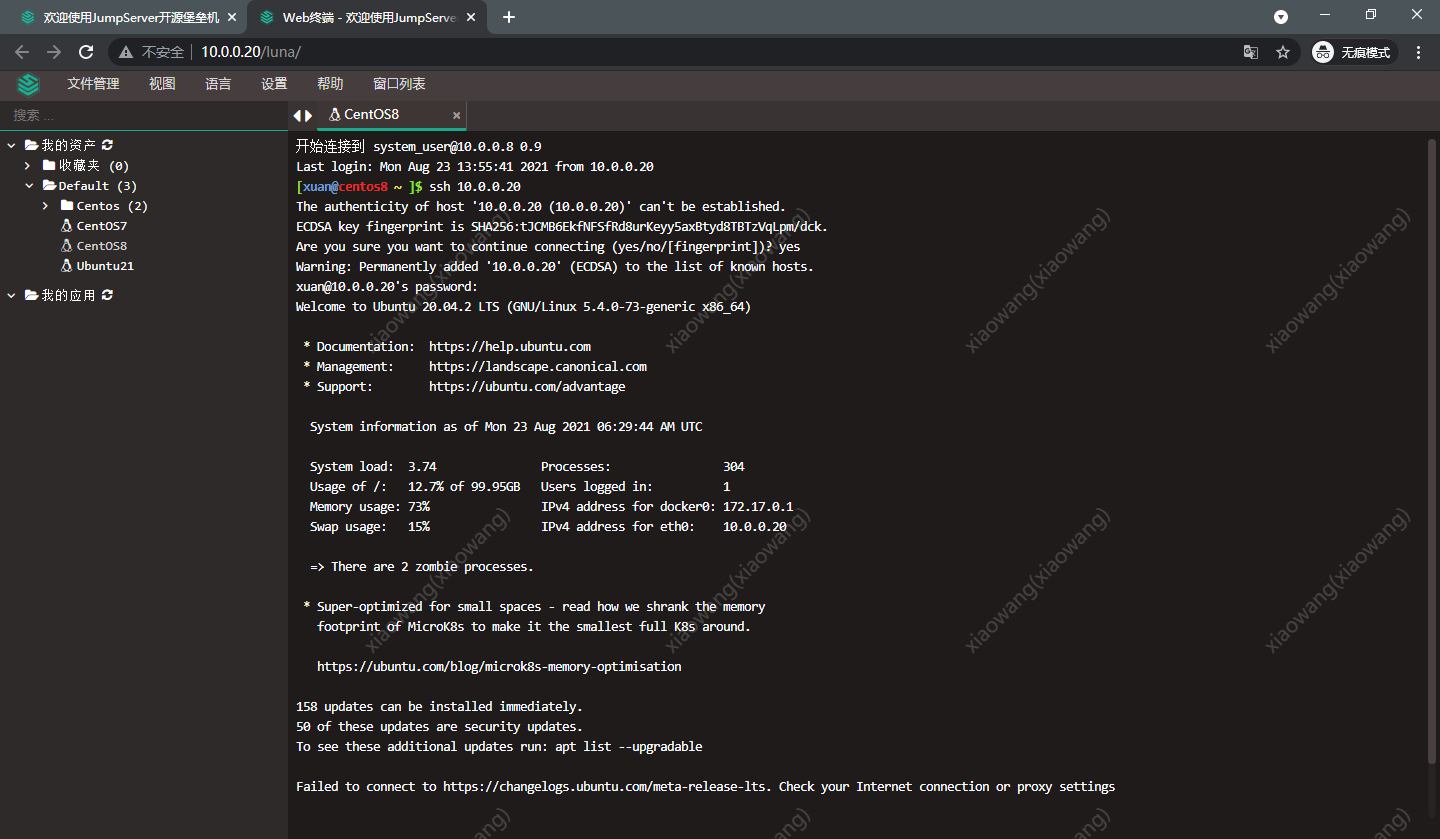1440x839 pixels.
Task: Click the Linux icon beside Ubuntu21
Action: point(67,266)
